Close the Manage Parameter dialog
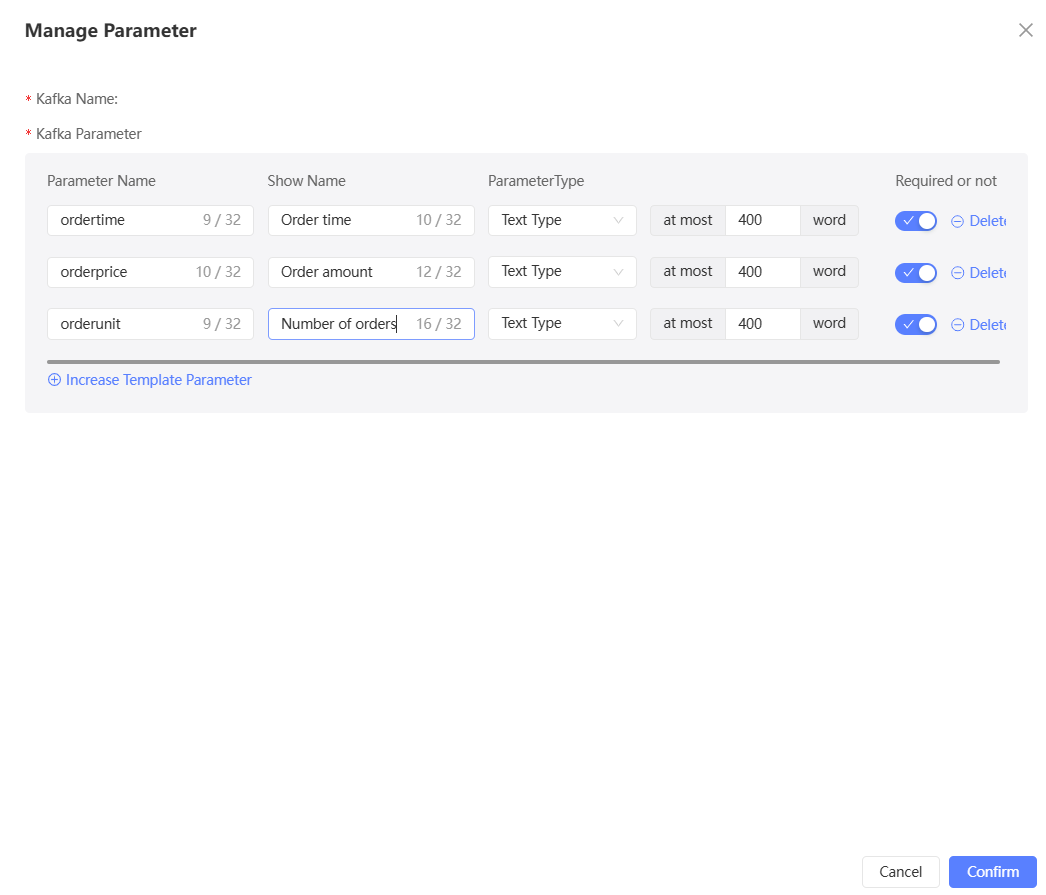The image size is (1046, 895). [1025, 30]
